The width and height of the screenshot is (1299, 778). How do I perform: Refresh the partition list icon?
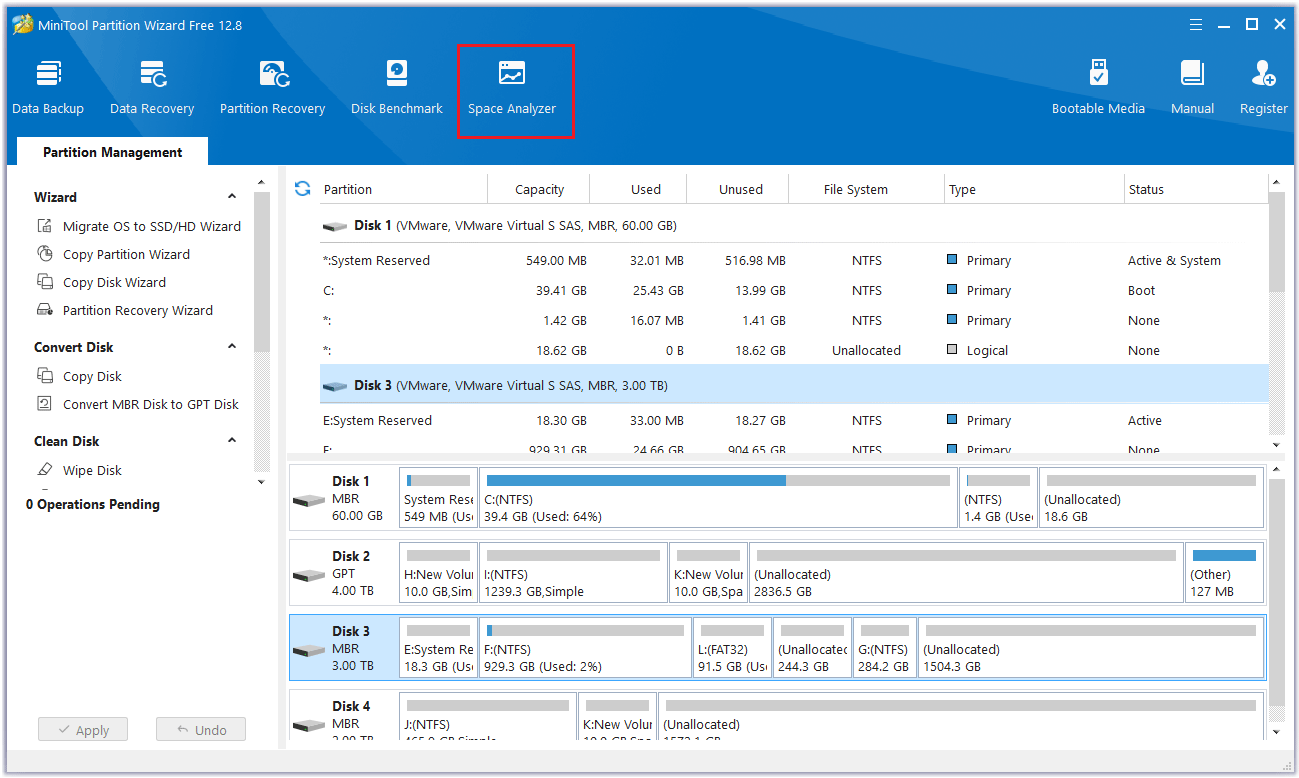[302, 188]
